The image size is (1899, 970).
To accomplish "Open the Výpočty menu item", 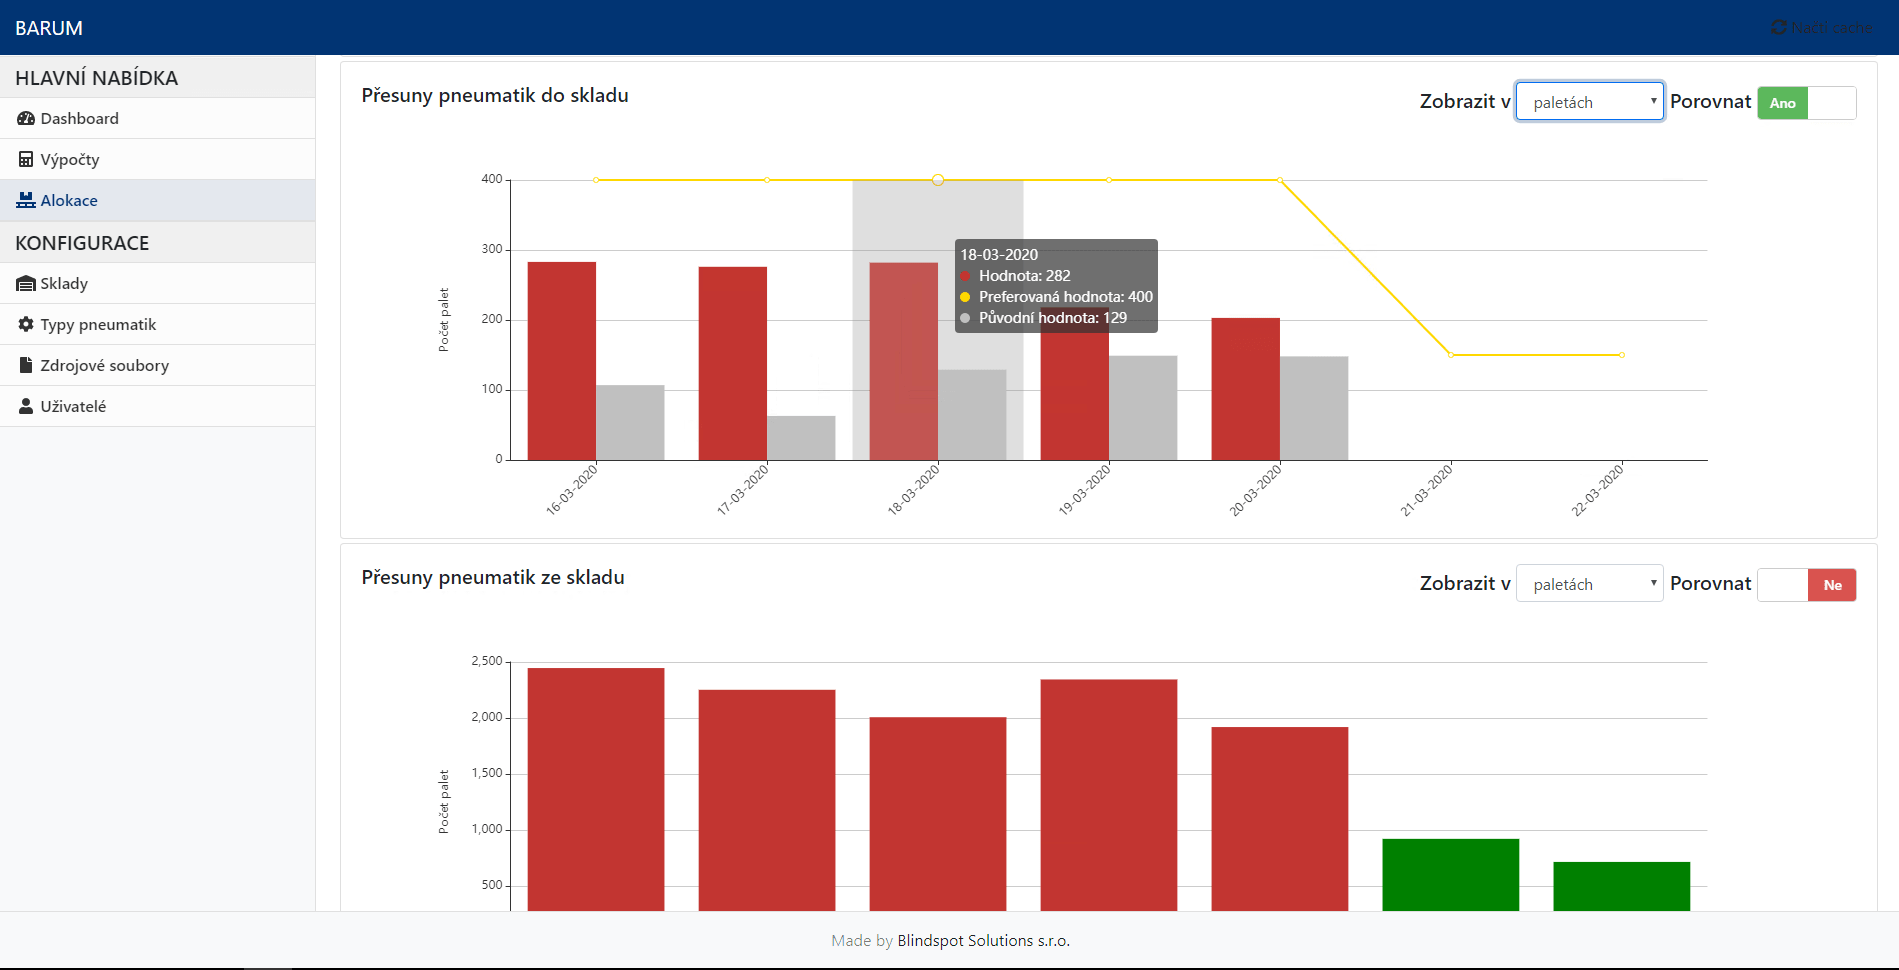I will coord(69,160).
